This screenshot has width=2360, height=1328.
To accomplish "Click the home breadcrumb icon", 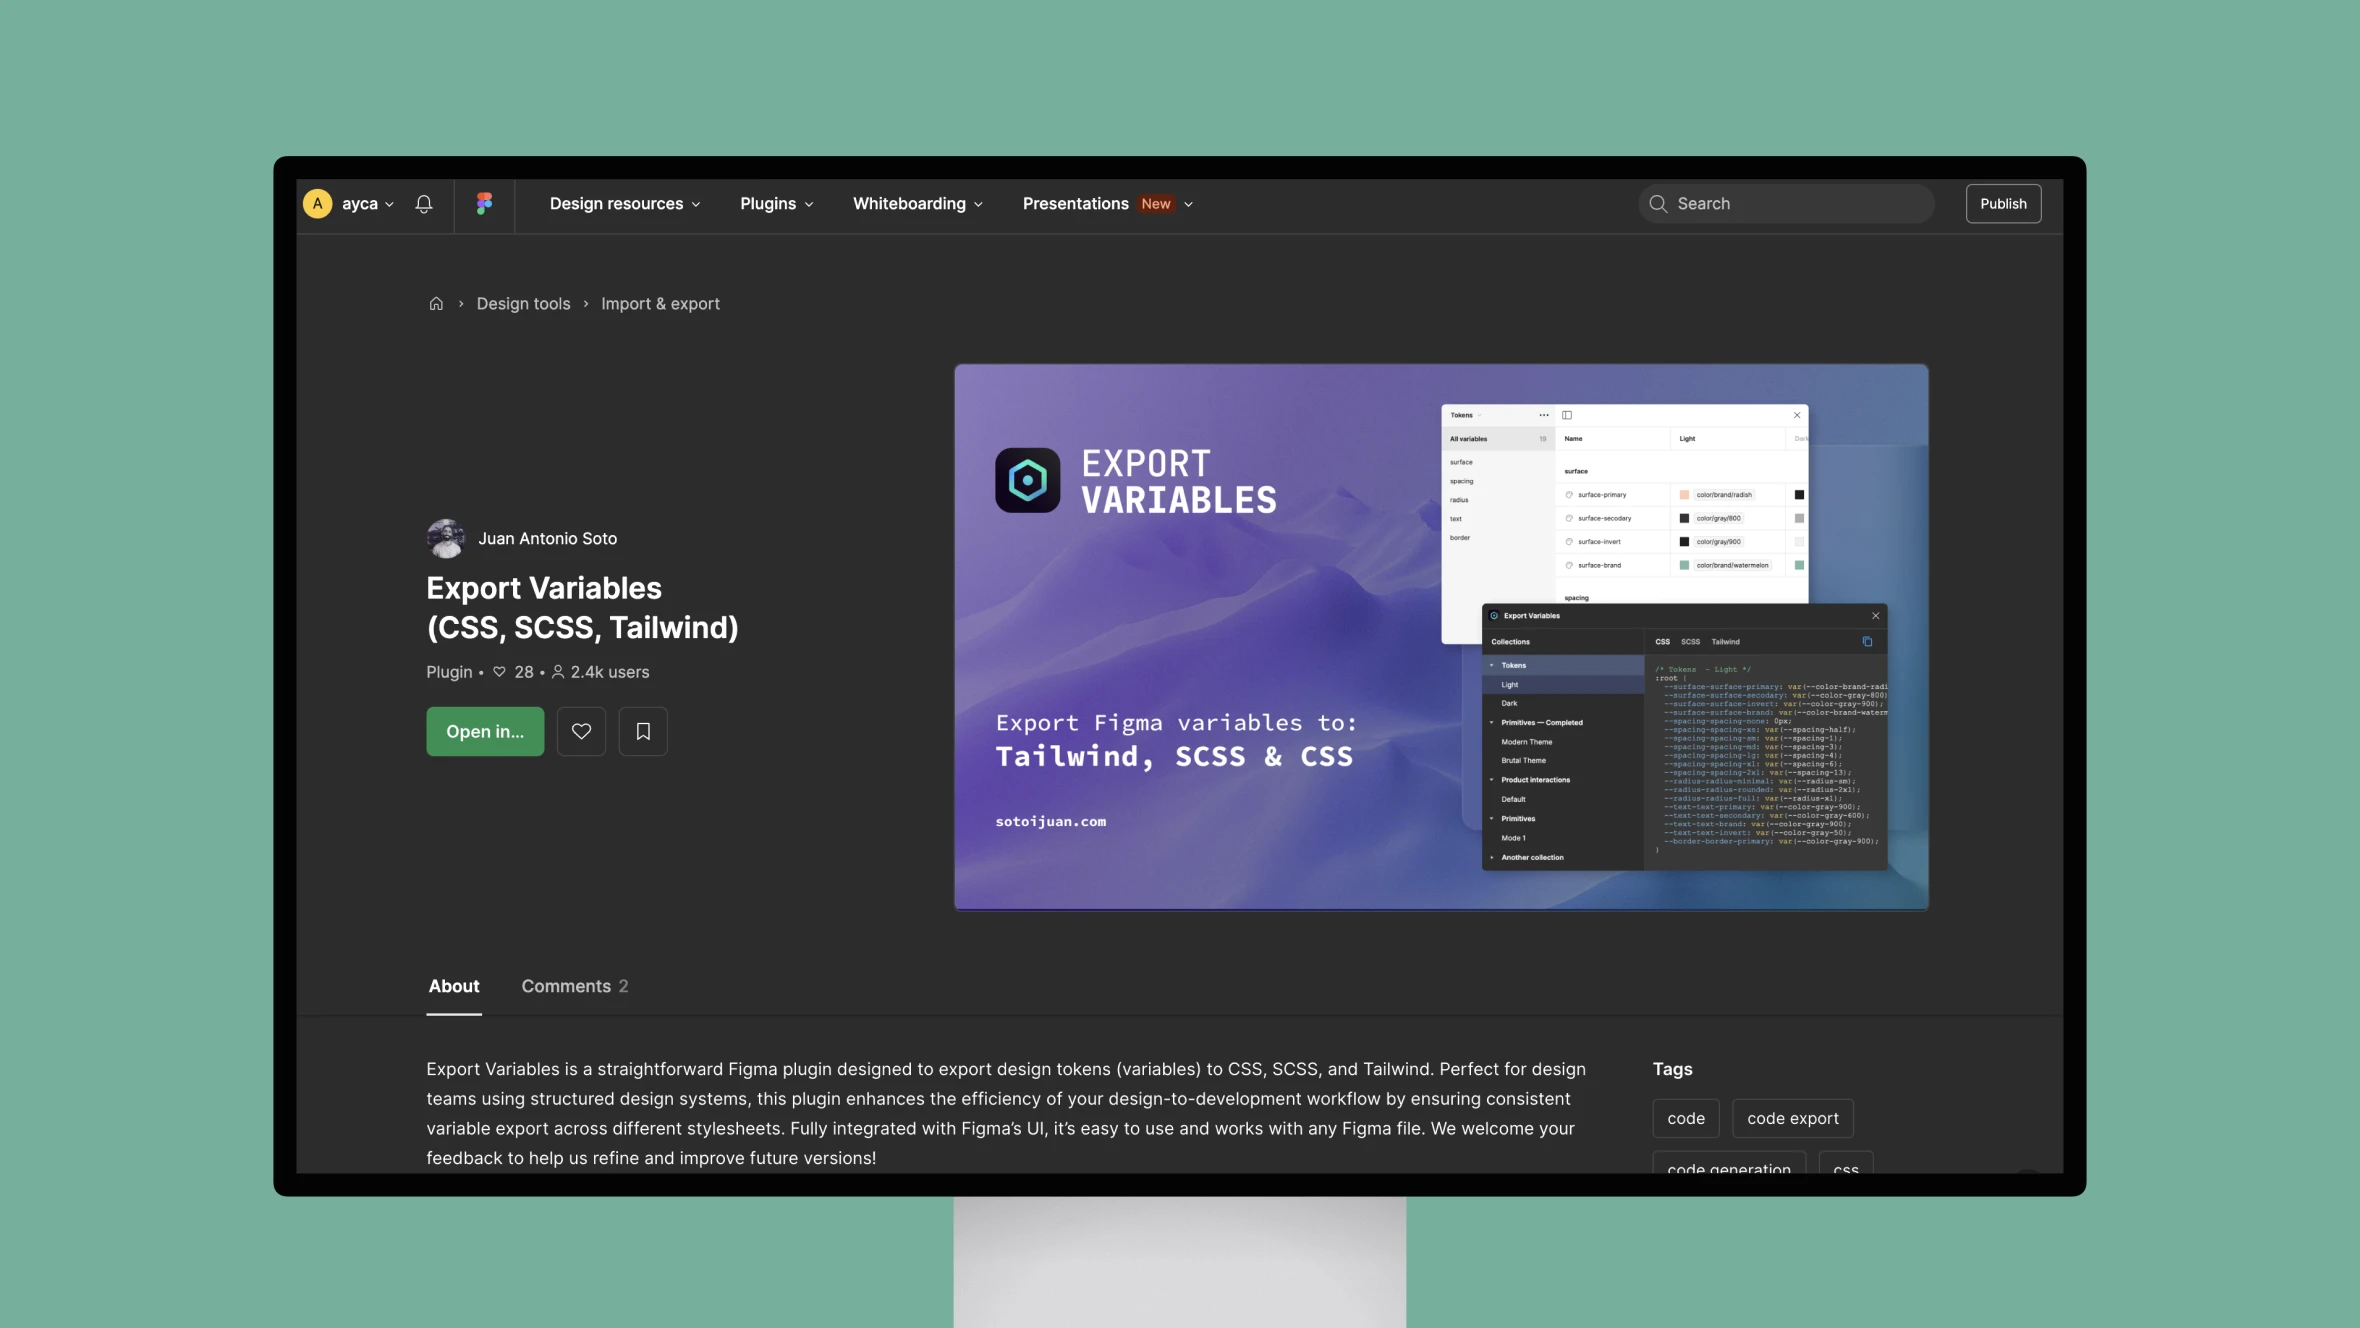I will pos(436,302).
